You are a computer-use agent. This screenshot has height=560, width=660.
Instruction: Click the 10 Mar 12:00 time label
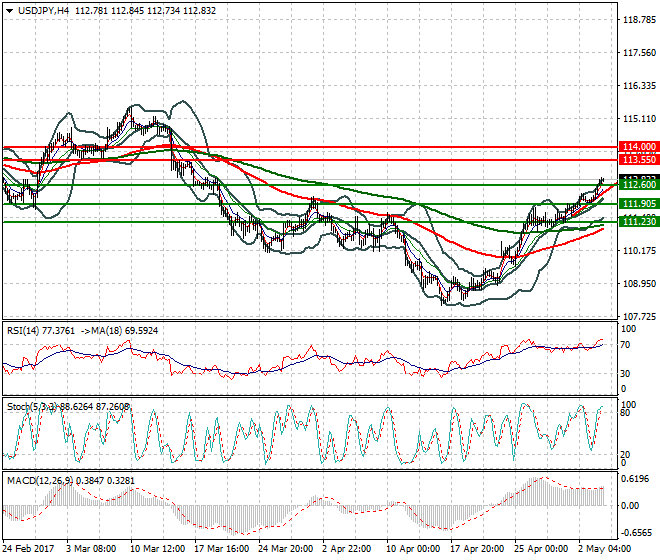157,549
